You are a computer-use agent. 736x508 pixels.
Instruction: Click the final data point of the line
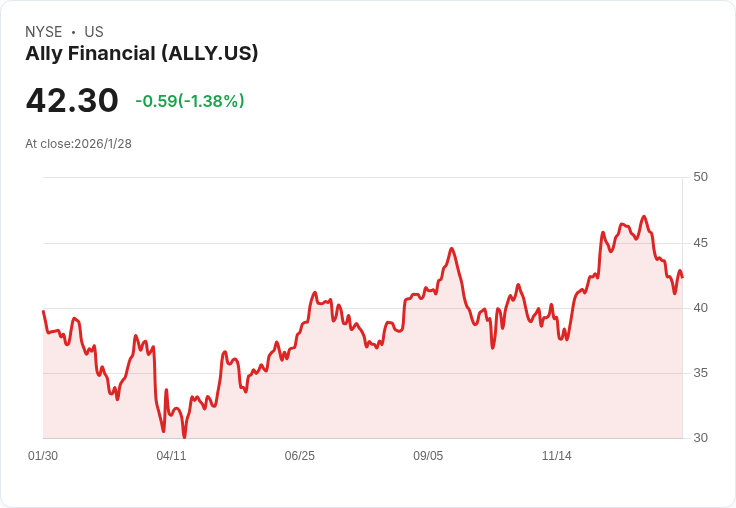[x=682, y=277]
